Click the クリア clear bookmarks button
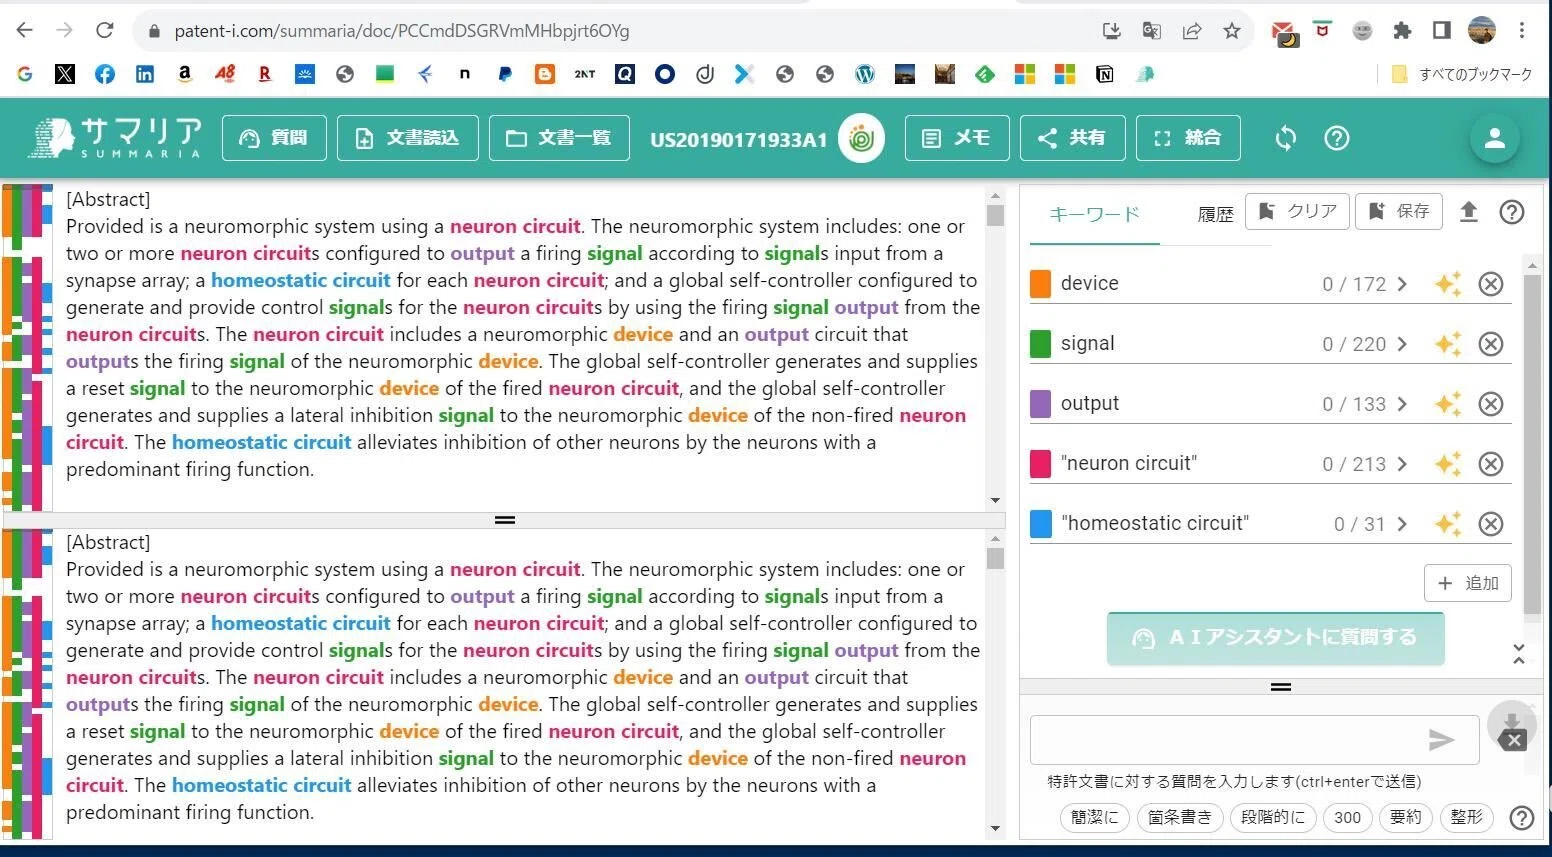The image size is (1552, 857). 1298,211
